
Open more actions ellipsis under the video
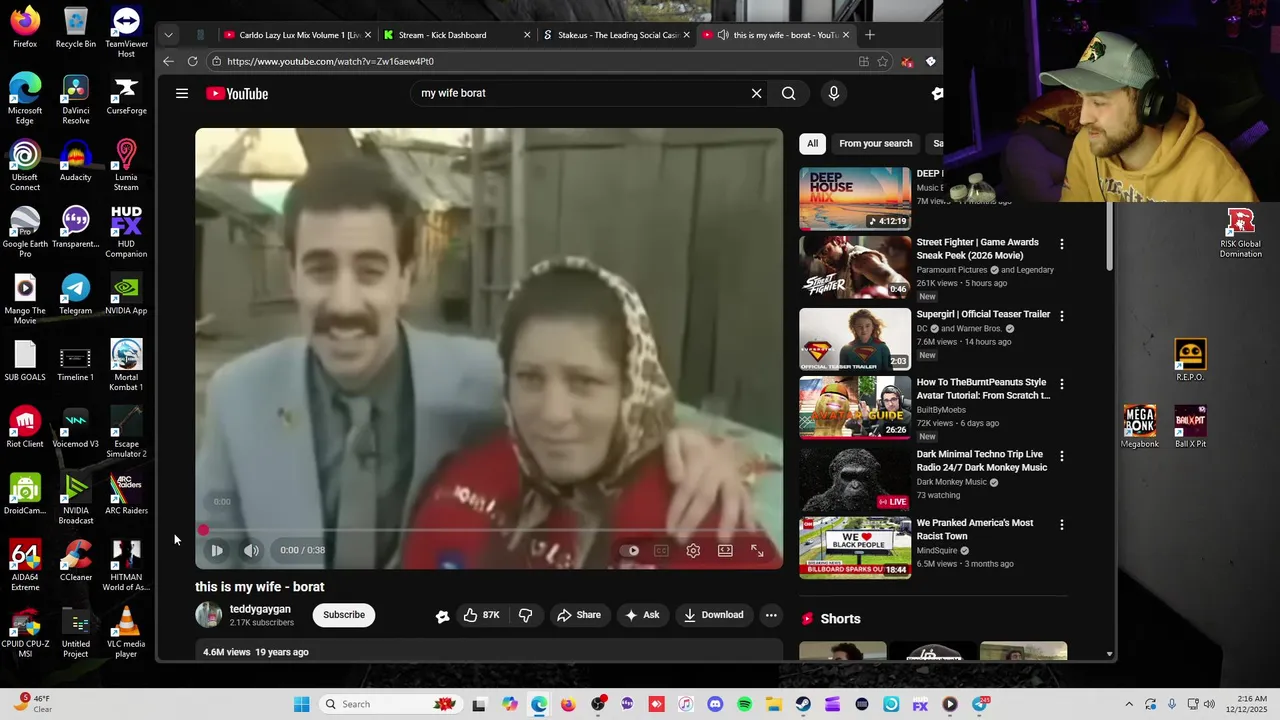tap(771, 615)
